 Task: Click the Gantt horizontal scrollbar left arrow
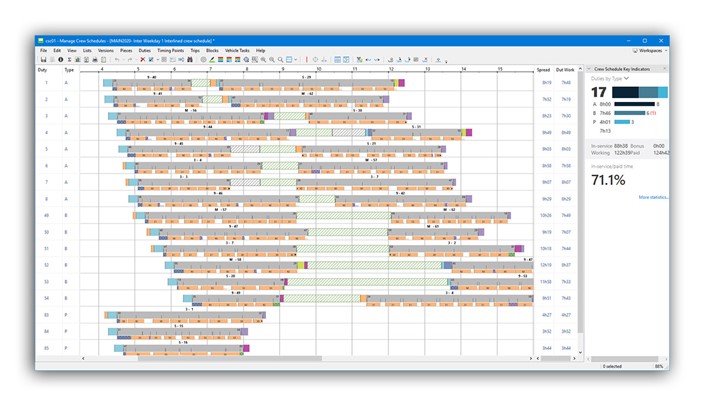tap(83, 358)
